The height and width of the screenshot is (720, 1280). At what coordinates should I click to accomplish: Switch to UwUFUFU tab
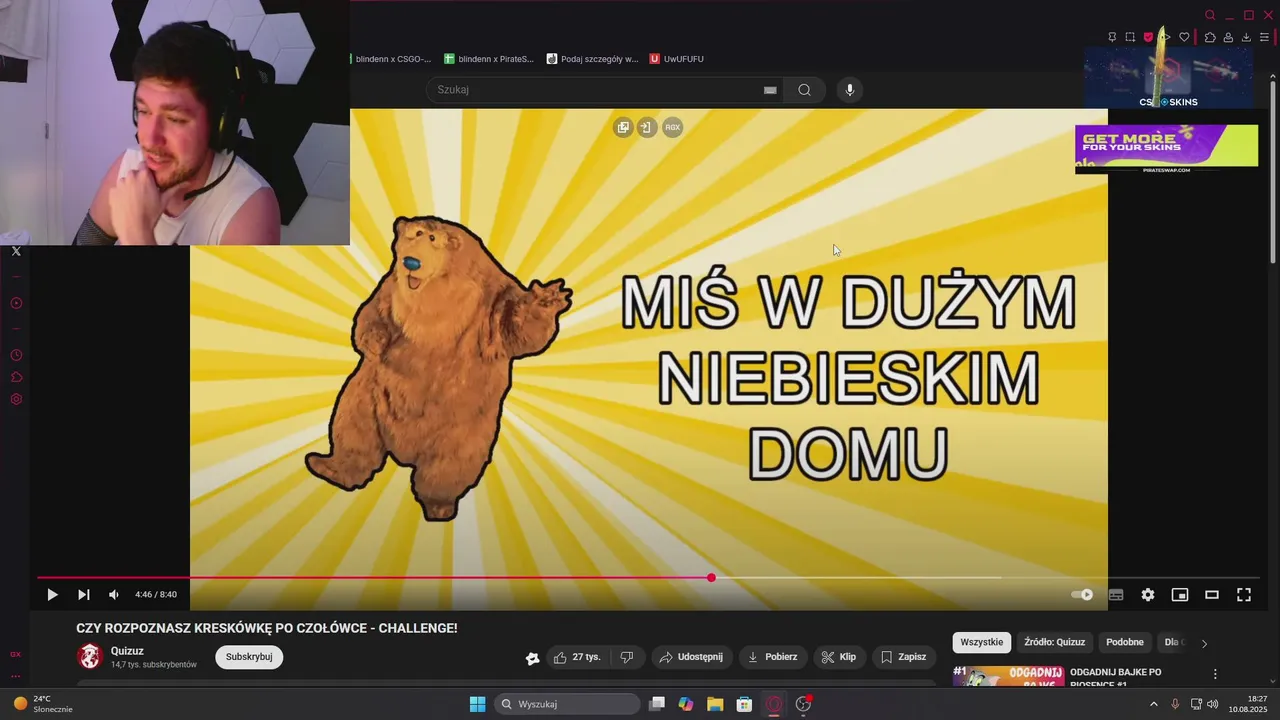(x=677, y=59)
